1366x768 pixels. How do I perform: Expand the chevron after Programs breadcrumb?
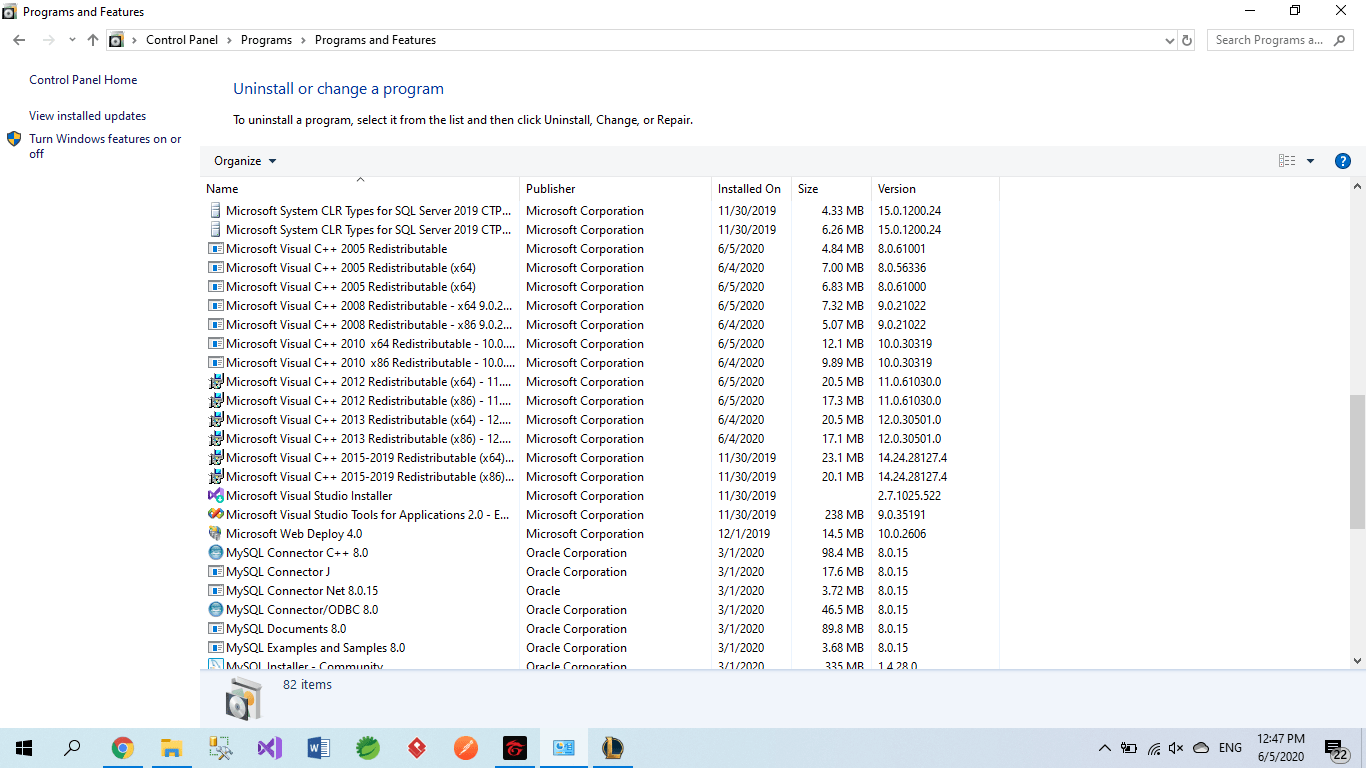click(303, 40)
